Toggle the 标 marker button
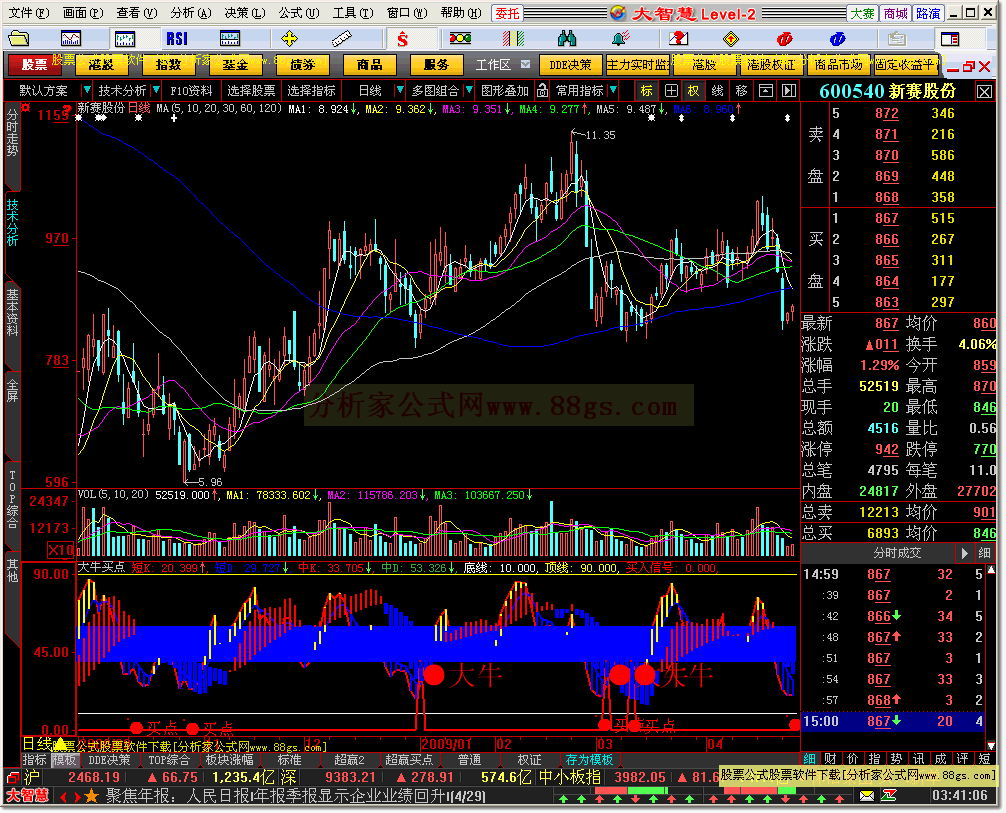Image resolution: width=1006 pixels, height=813 pixels. coord(647,90)
